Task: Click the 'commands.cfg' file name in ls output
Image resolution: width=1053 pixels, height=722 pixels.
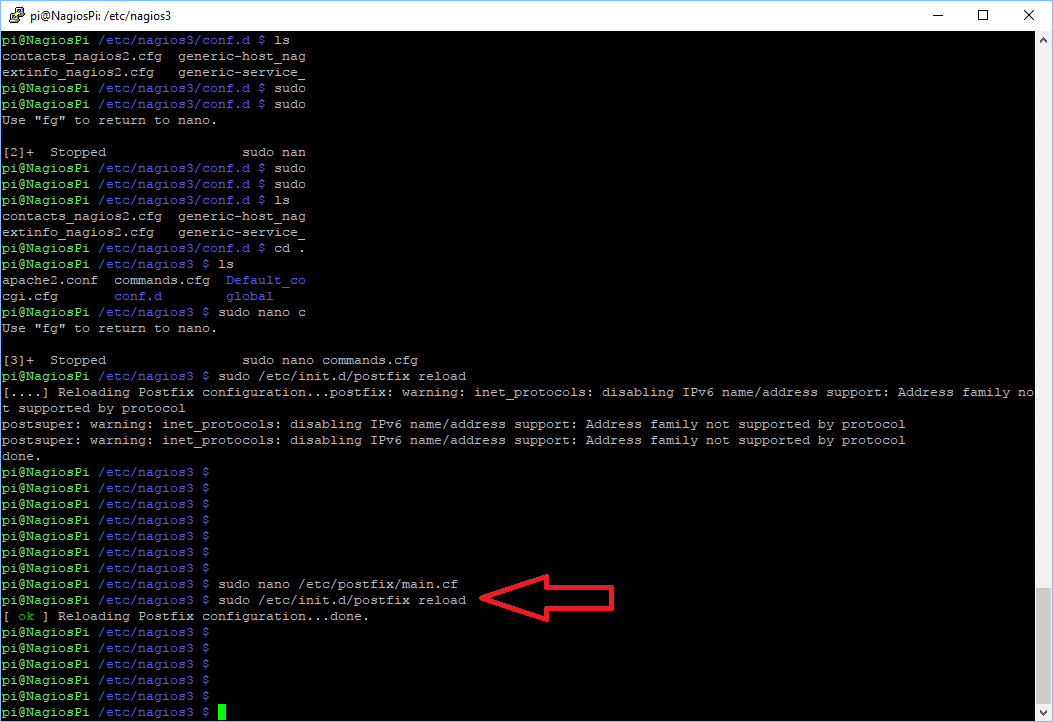Action: (162, 281)
